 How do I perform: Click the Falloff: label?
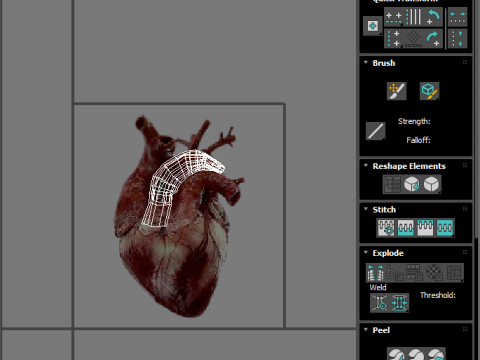pyautogui.click(x=418, y=140)
